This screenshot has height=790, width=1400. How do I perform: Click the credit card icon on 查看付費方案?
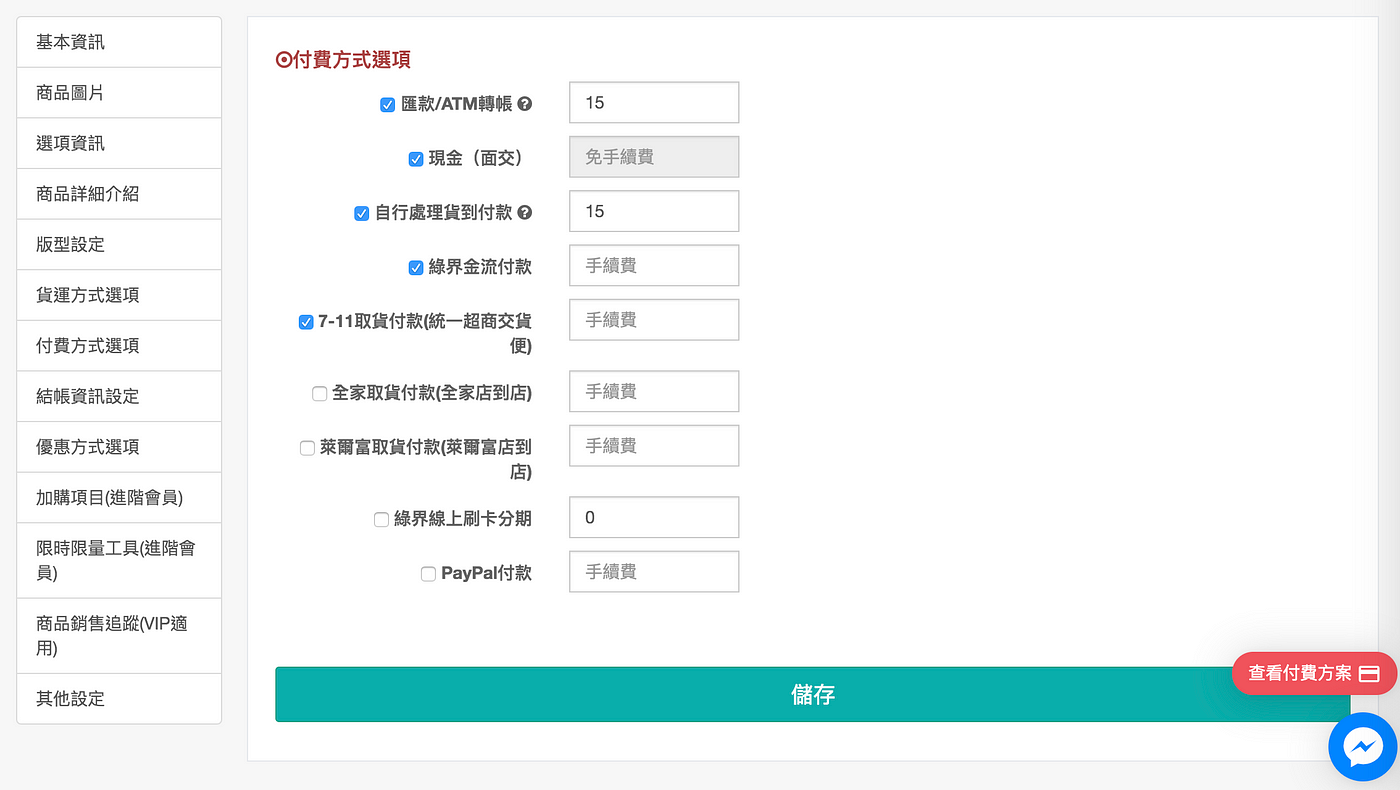(x=1370, y=674)
